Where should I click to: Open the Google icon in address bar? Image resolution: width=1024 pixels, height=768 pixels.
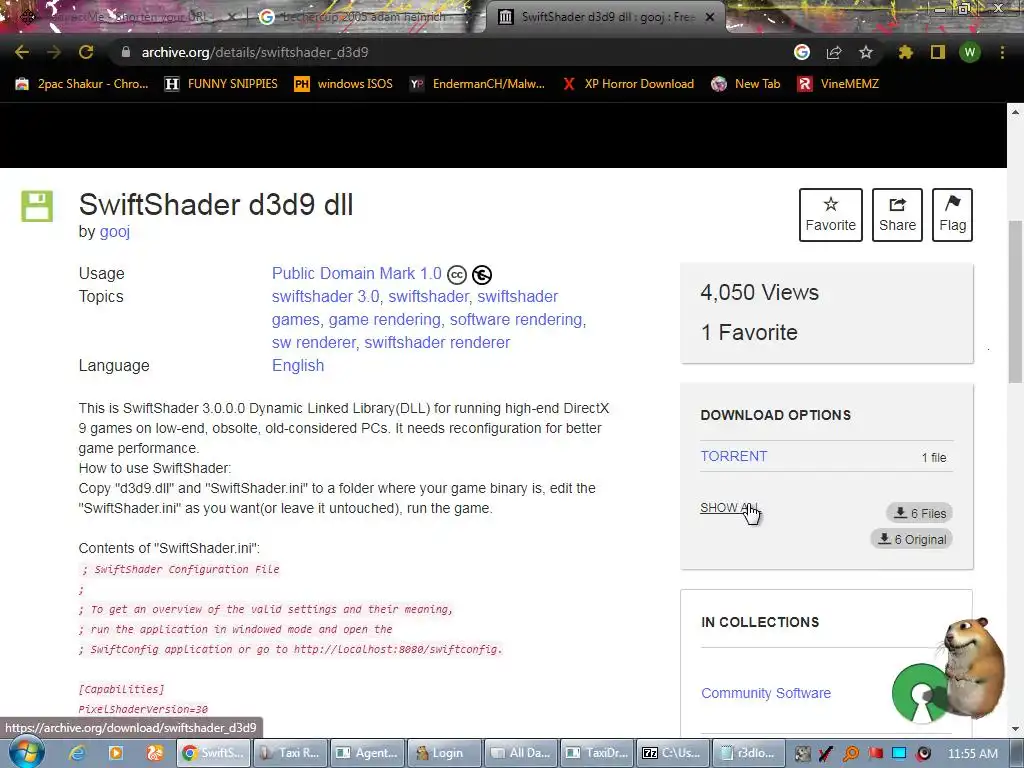coord(801,52)
